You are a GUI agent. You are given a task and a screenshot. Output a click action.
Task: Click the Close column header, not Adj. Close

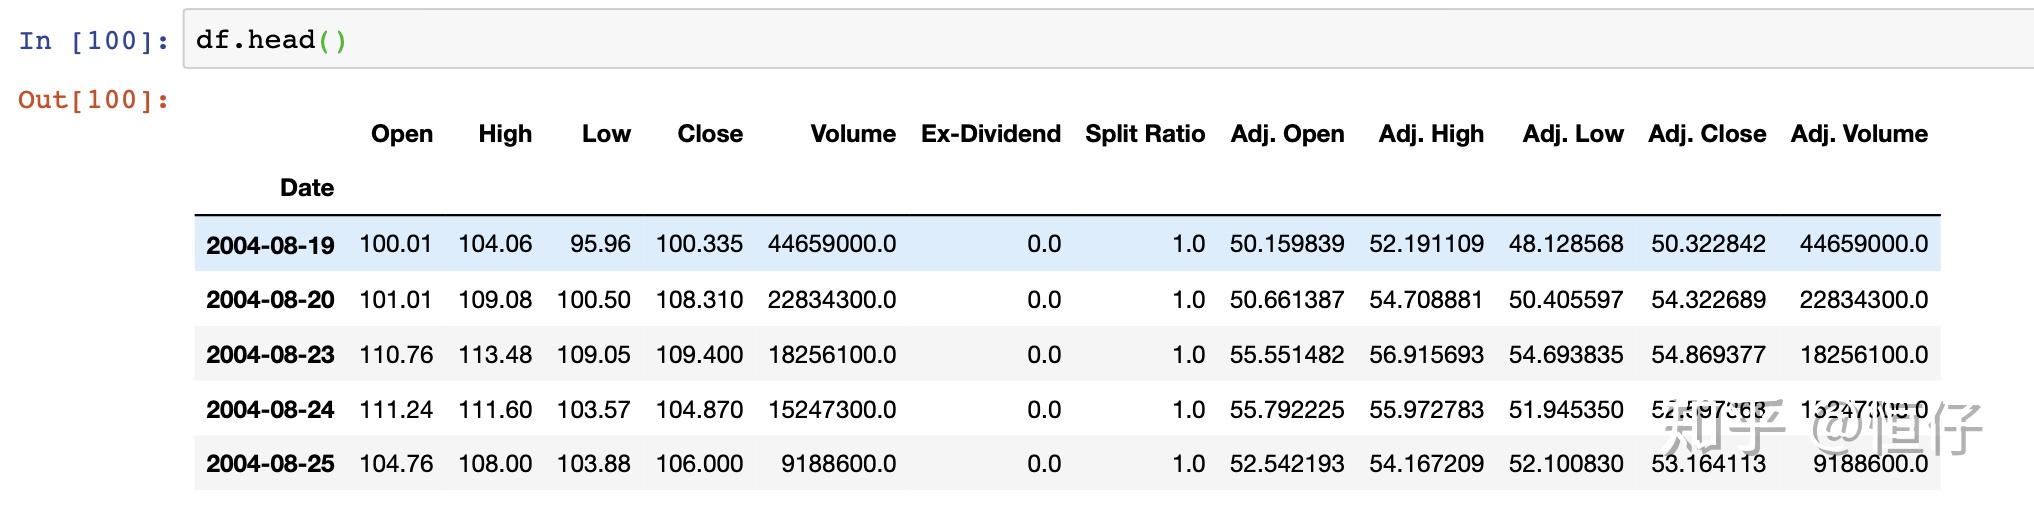coord(710,134)
